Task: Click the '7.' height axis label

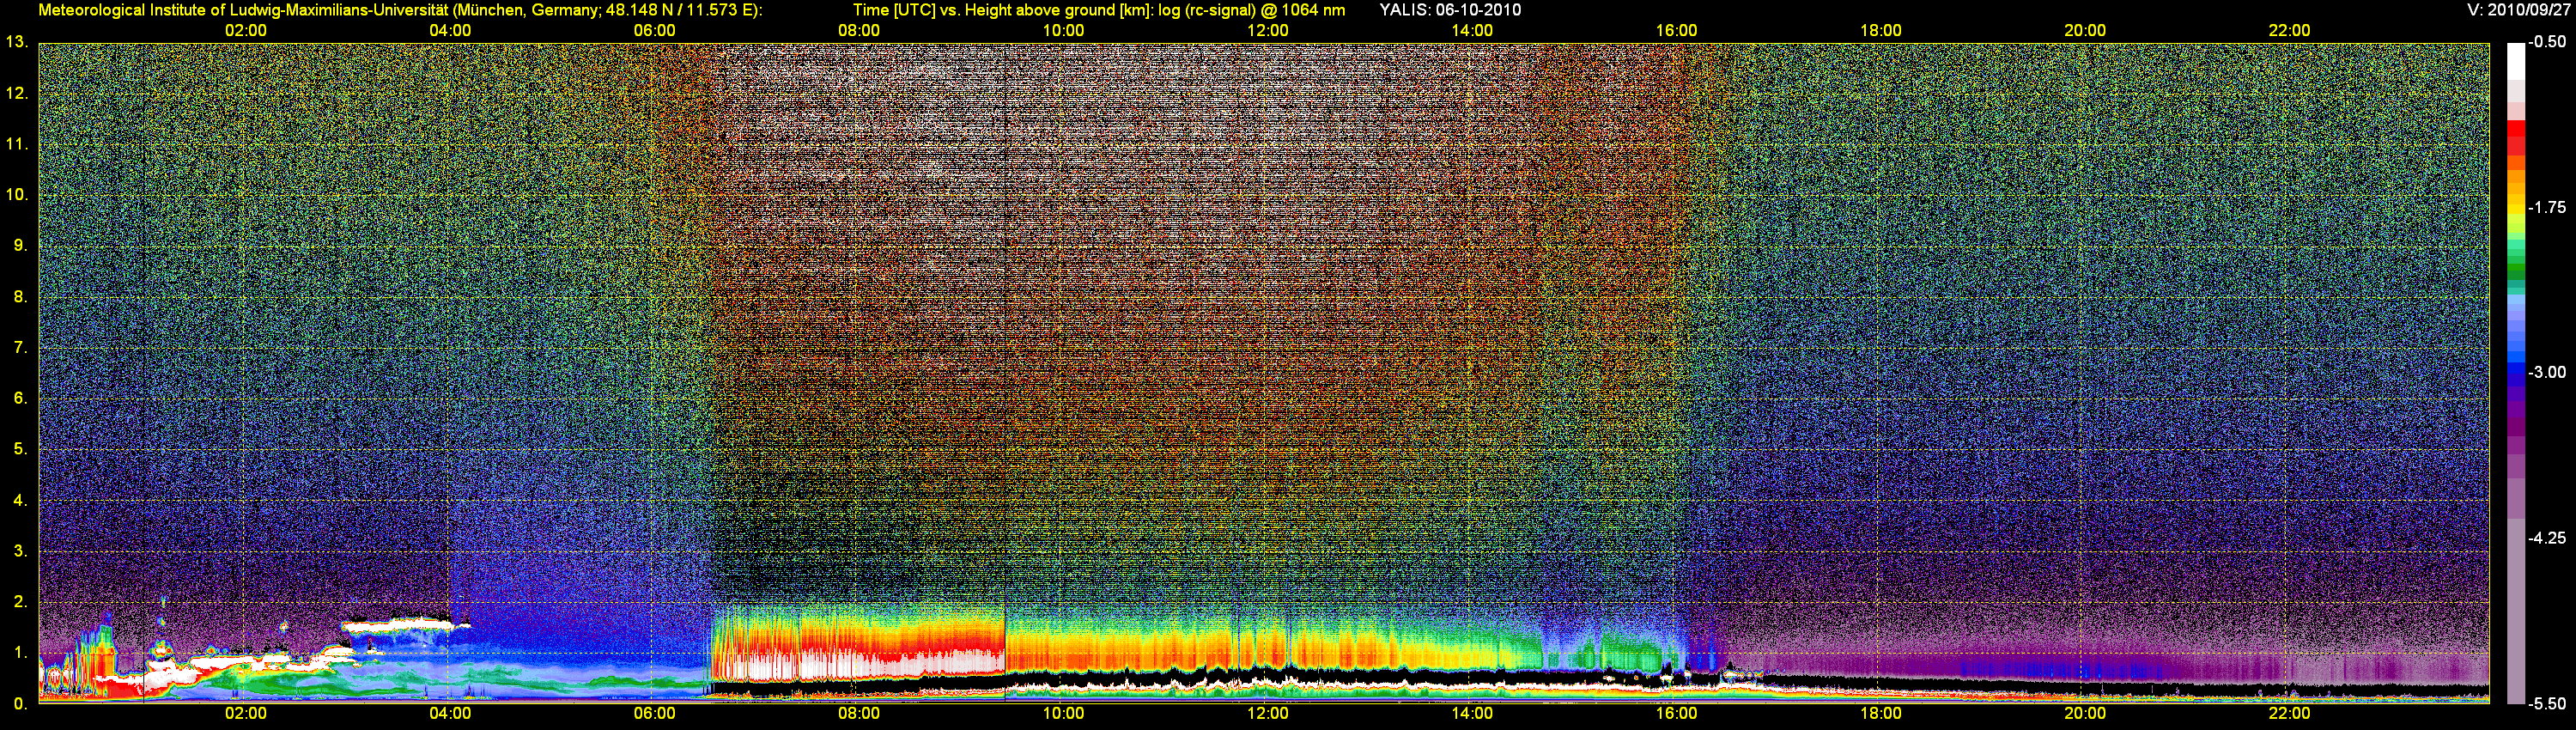Action: coord(20,347)
